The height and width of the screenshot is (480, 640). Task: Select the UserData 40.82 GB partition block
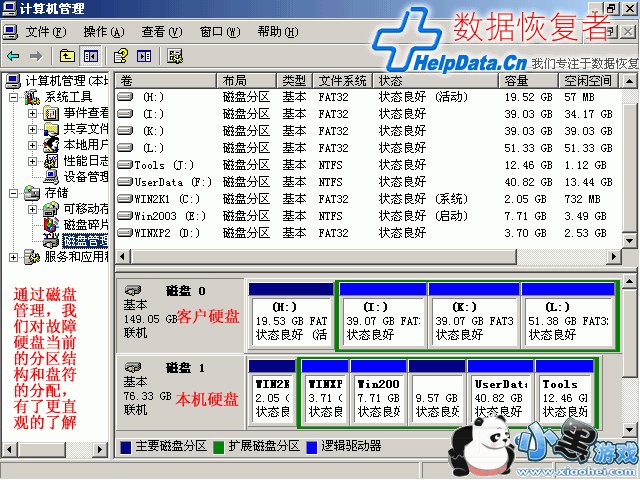coord(500,393)
